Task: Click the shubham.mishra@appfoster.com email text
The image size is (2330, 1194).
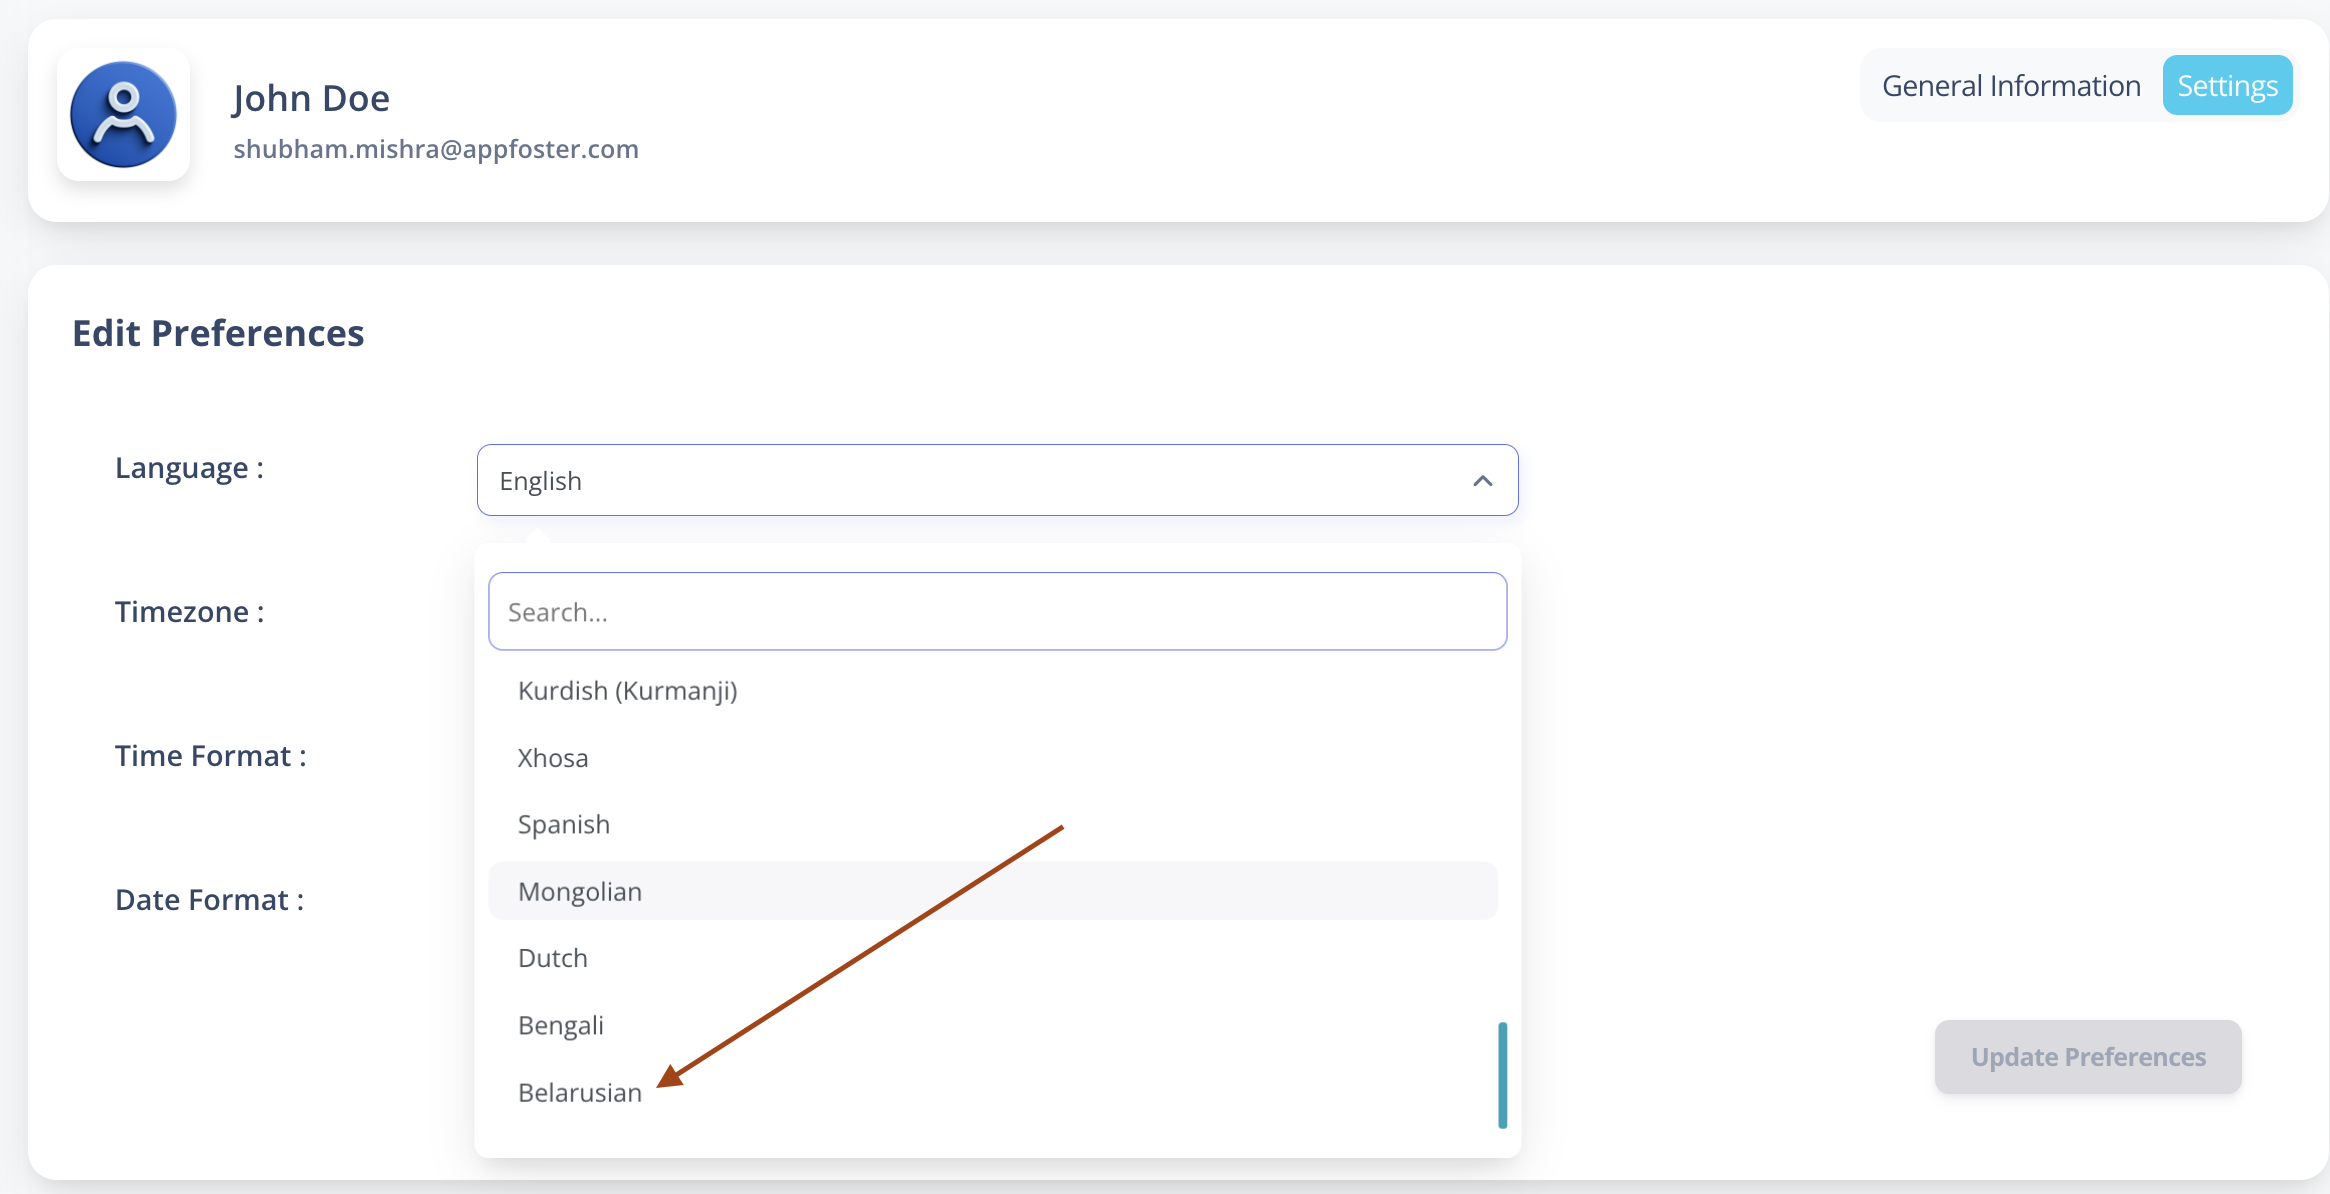Action: (436, 149)
